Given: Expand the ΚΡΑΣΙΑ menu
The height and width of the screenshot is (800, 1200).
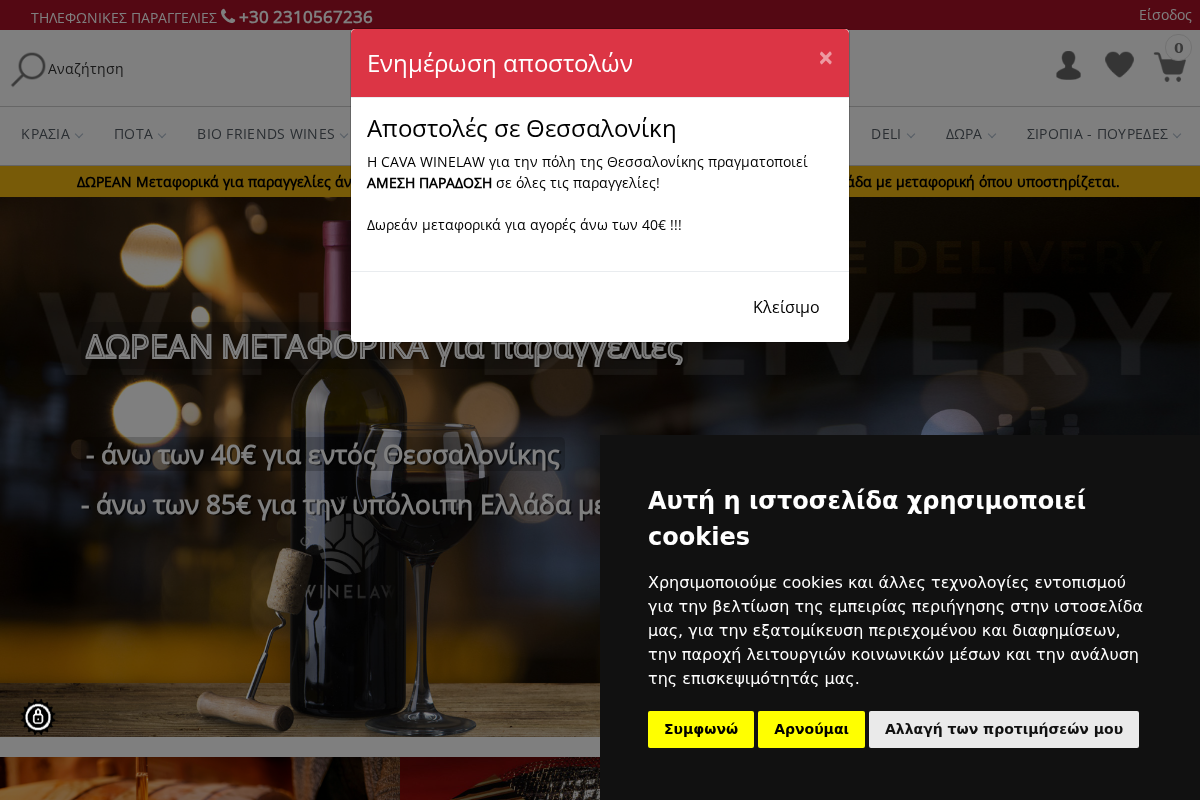Looking at the screenshot, I should (x=52, y=134).
